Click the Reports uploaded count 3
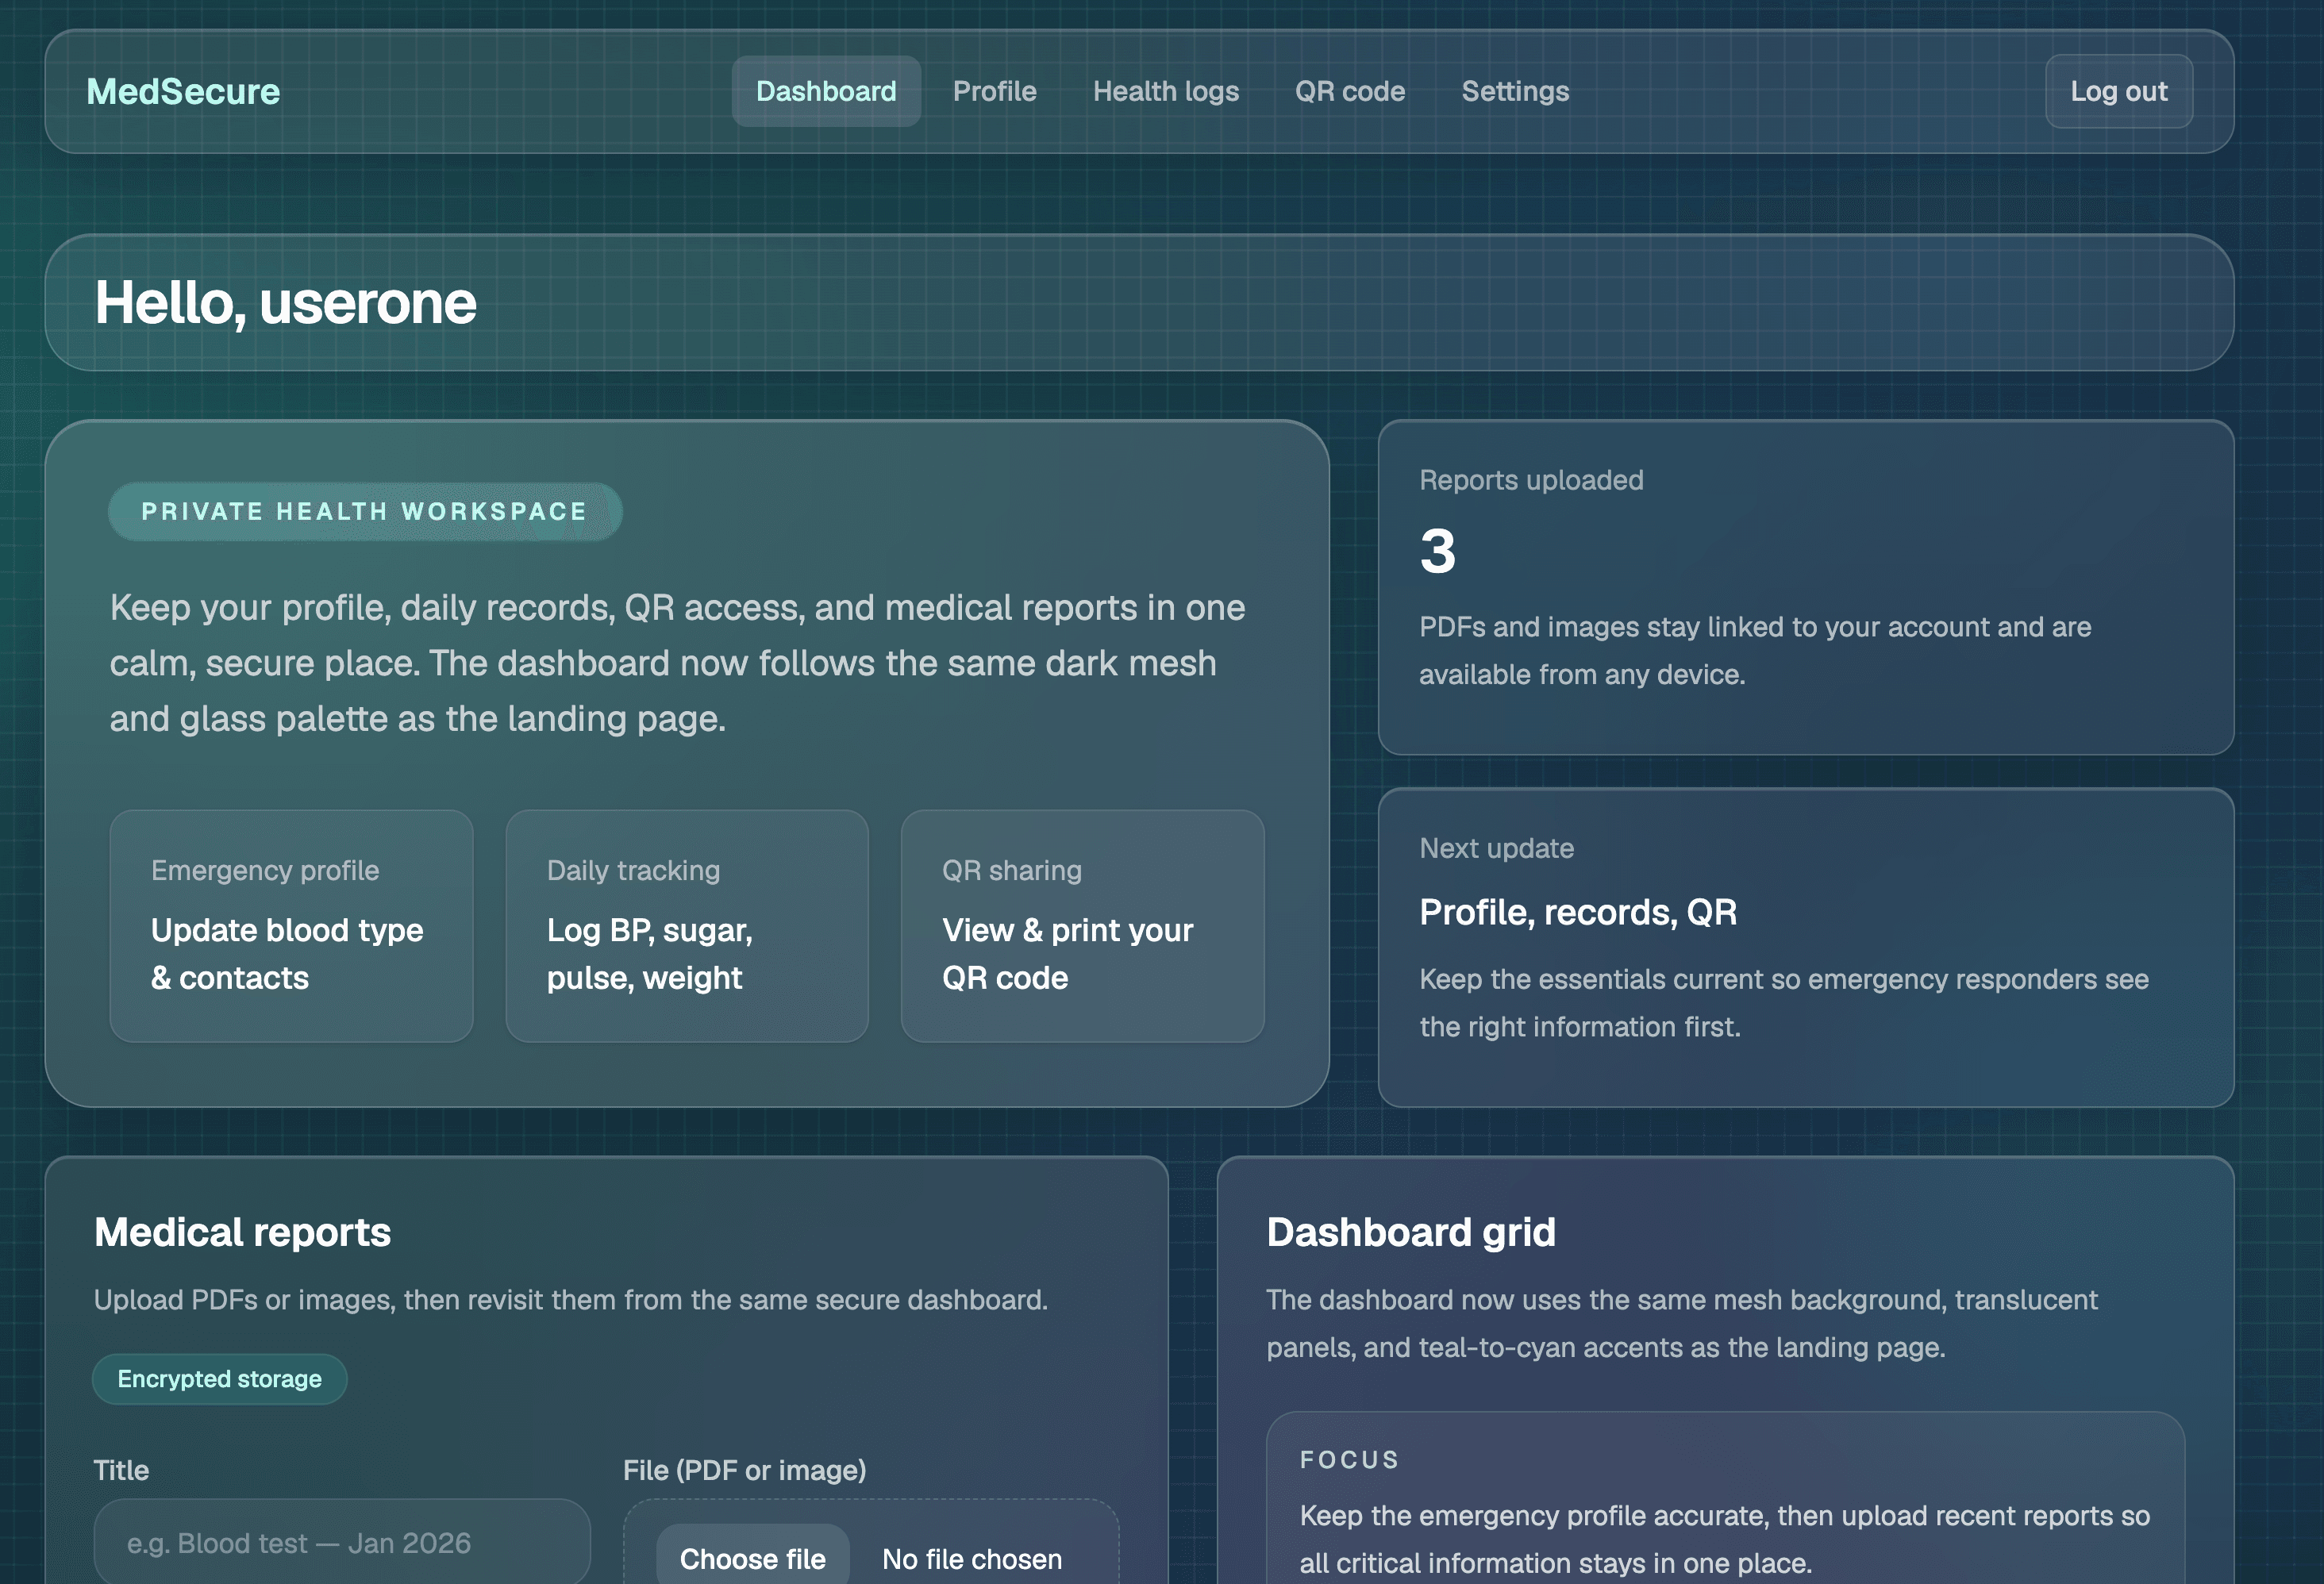This screenshot has width=2324, height=1584. [x=1438, y=551]
